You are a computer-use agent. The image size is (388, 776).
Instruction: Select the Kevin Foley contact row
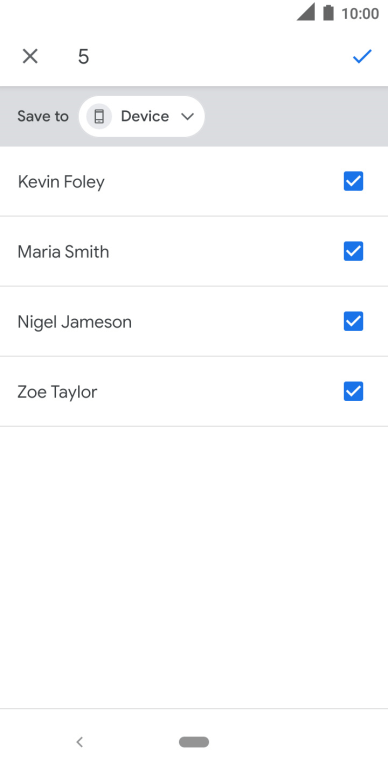194,181
